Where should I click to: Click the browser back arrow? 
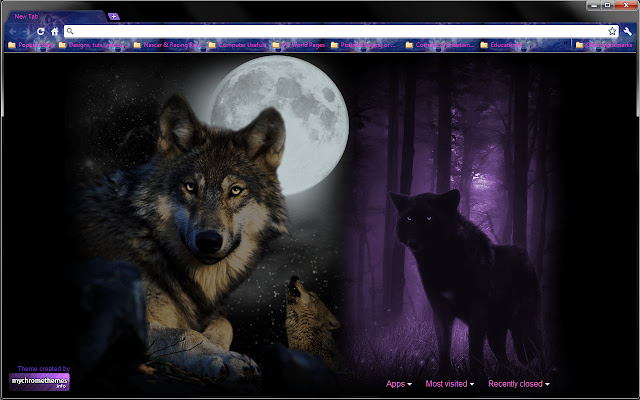13,31
